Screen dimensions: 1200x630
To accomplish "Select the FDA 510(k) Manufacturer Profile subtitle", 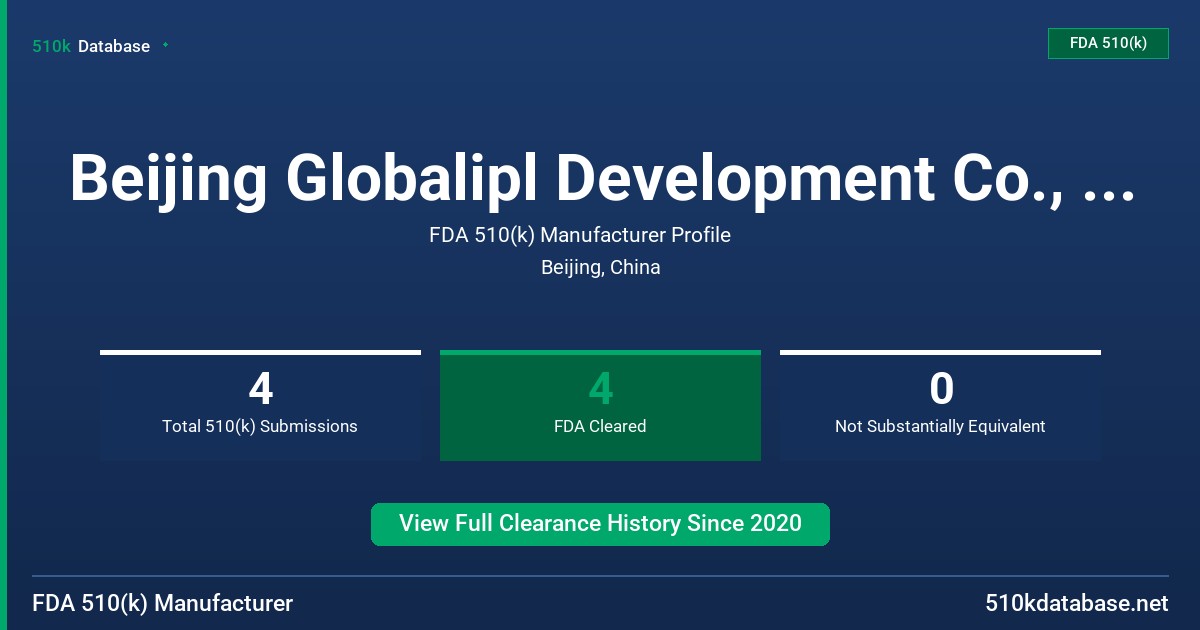I will coord(580,236).
